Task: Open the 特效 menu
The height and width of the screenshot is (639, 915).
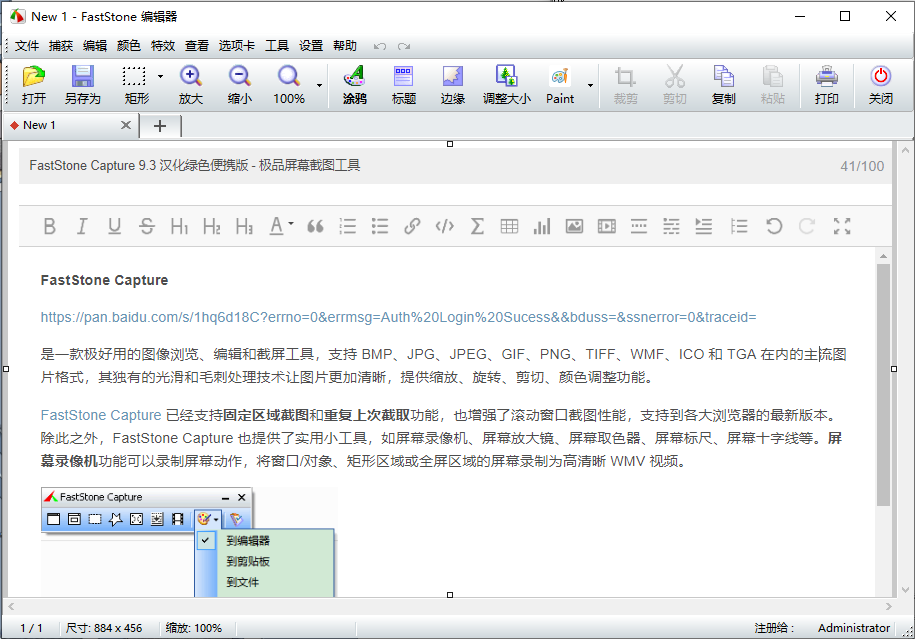Action: pyautogui.click(x=163, y=46)
